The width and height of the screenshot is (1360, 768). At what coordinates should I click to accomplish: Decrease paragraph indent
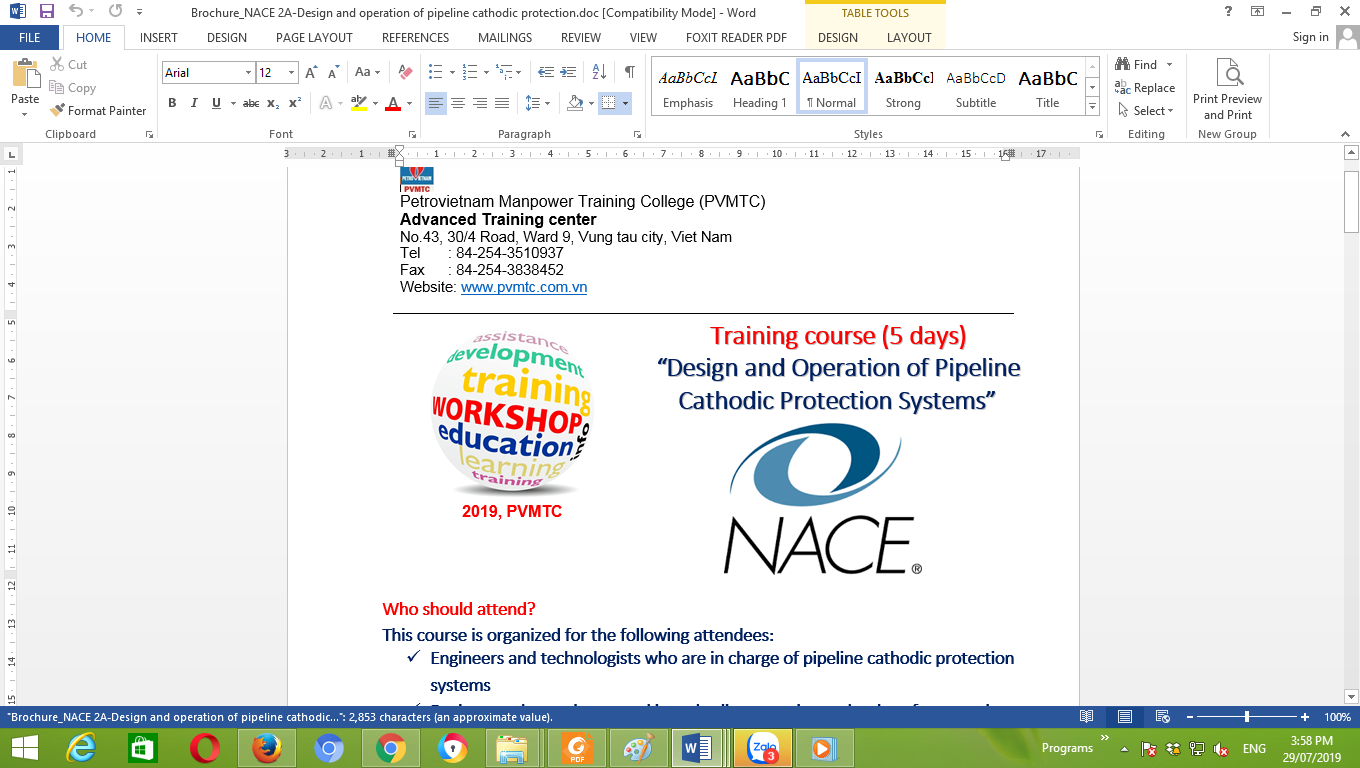(x=546, y=72)
